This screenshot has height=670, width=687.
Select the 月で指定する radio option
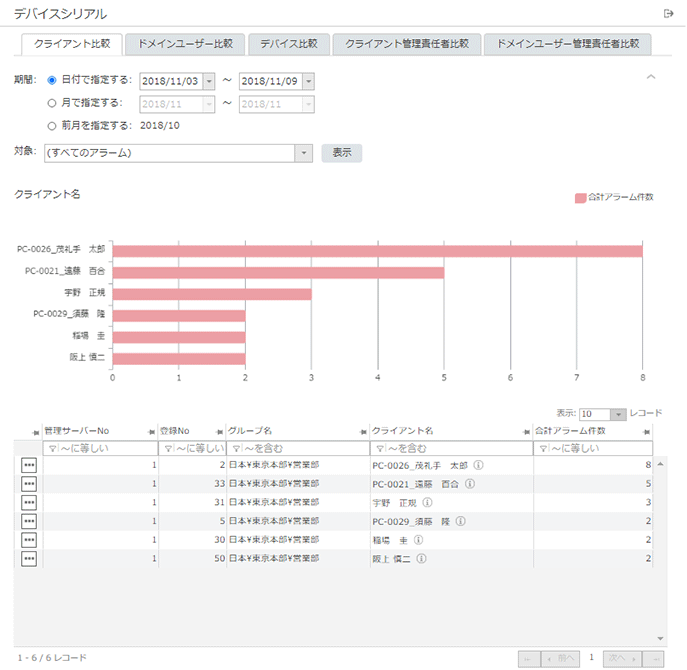tap(52, 102)
